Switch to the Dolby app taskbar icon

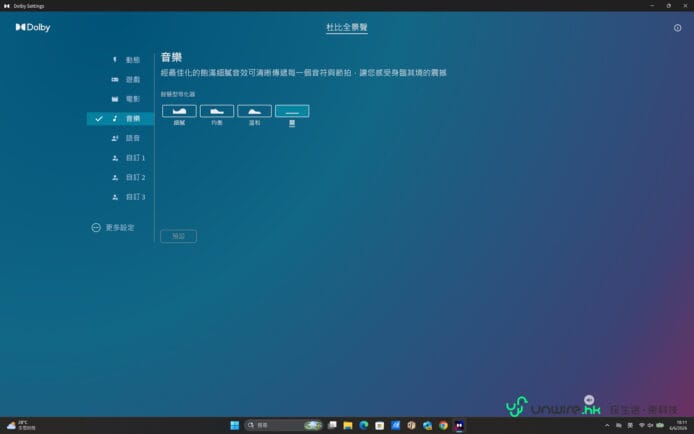pyautogui.click(x=459, y=425)
